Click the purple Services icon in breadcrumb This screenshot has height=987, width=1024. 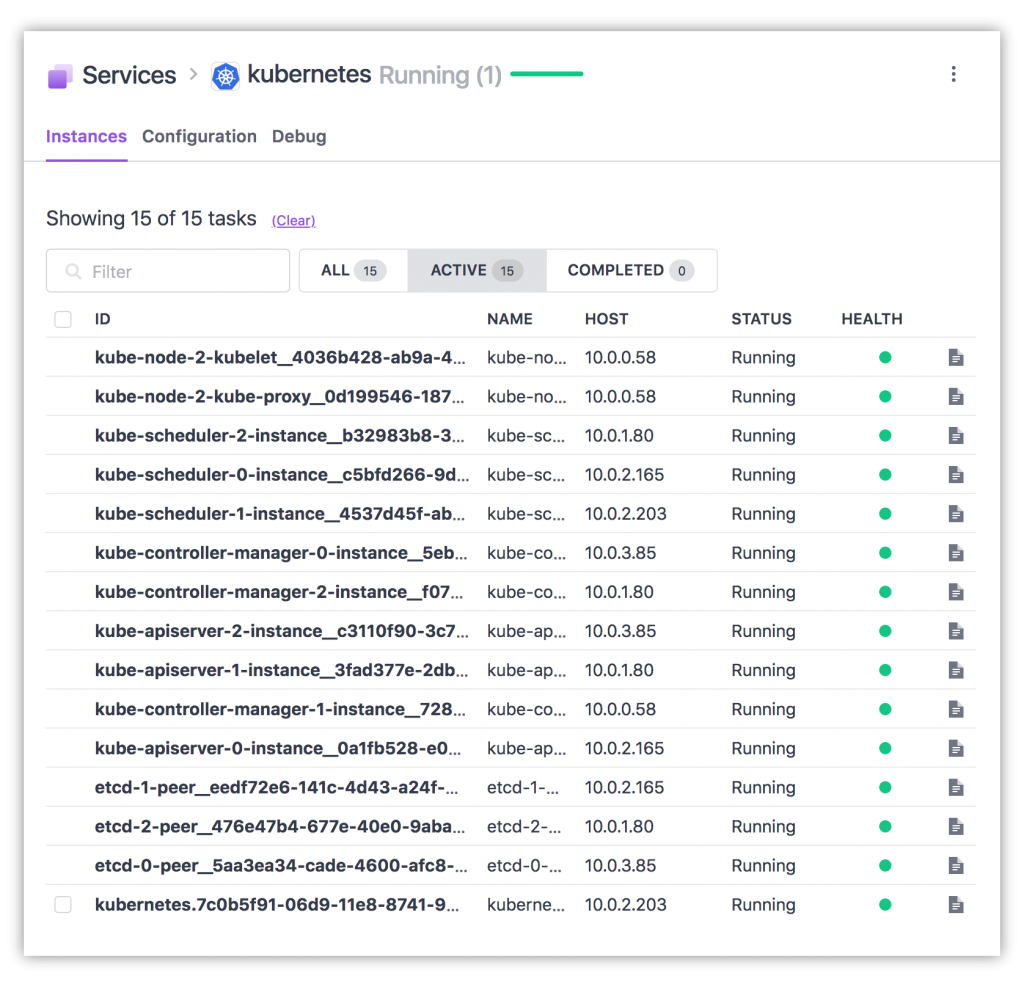click(60, 76)
